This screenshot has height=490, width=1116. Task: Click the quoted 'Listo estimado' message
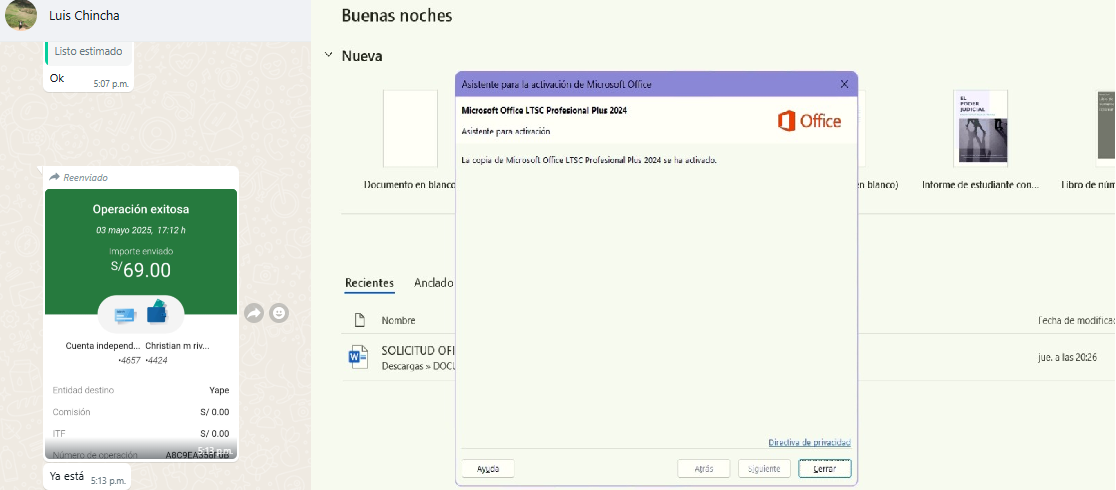(89, 51)
